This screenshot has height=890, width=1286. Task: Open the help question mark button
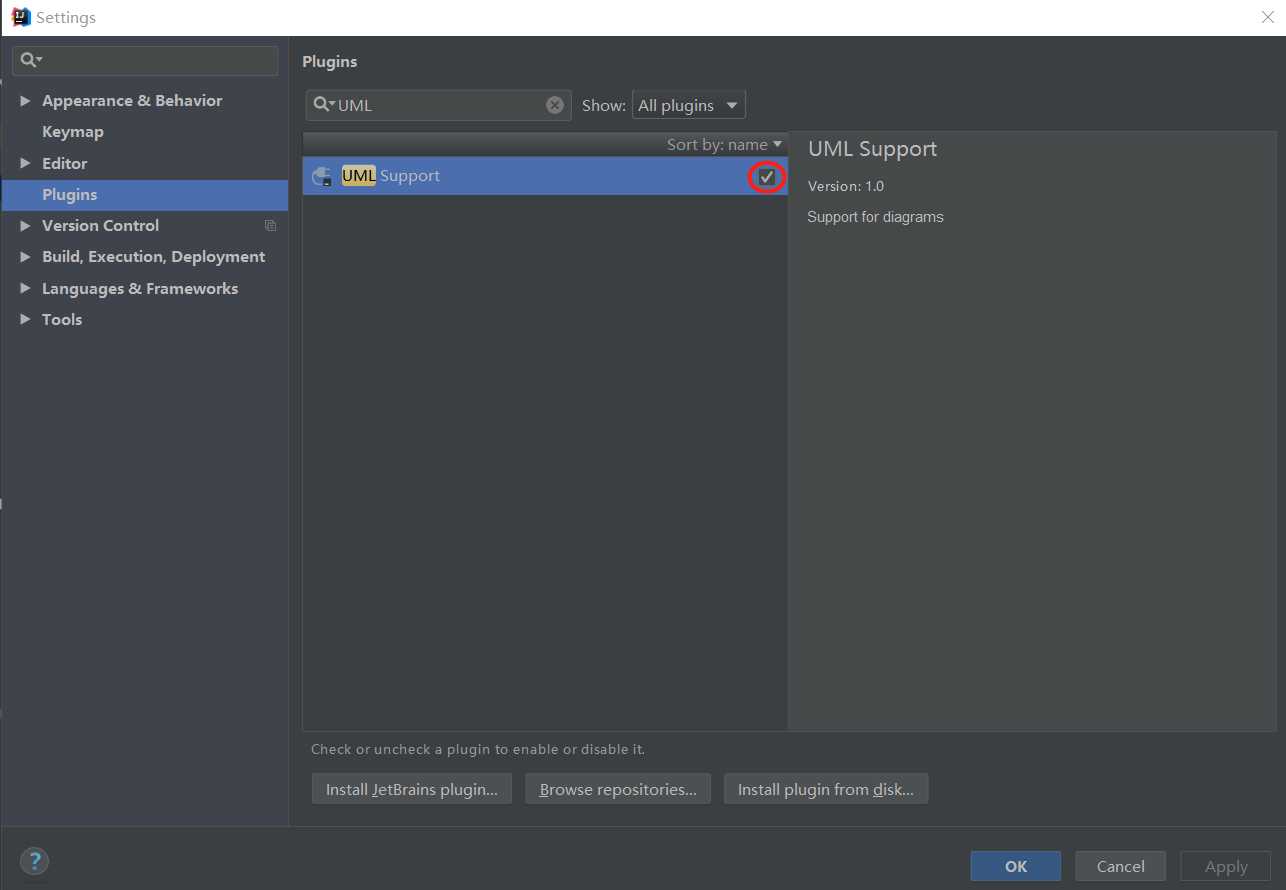34,861
